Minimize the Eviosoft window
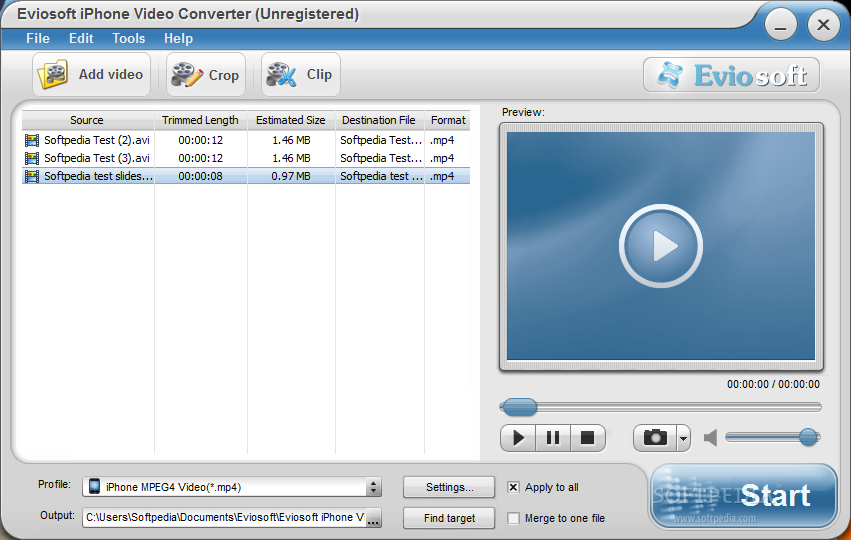 (780, 25)
